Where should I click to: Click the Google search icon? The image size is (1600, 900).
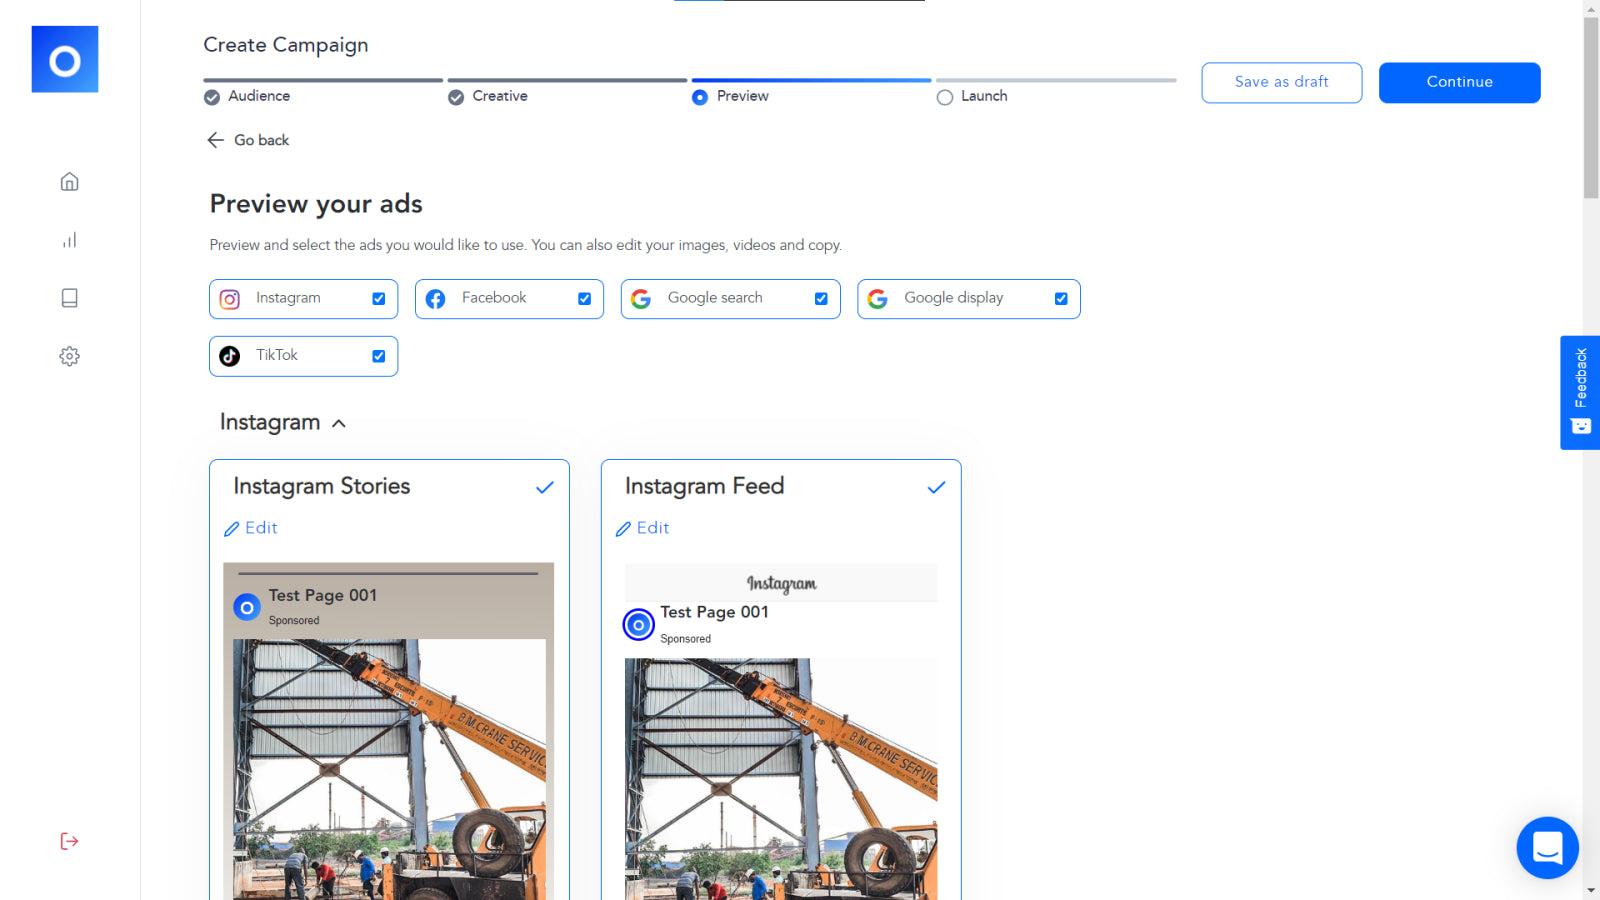pyautogui.click(x=641, y=298)
